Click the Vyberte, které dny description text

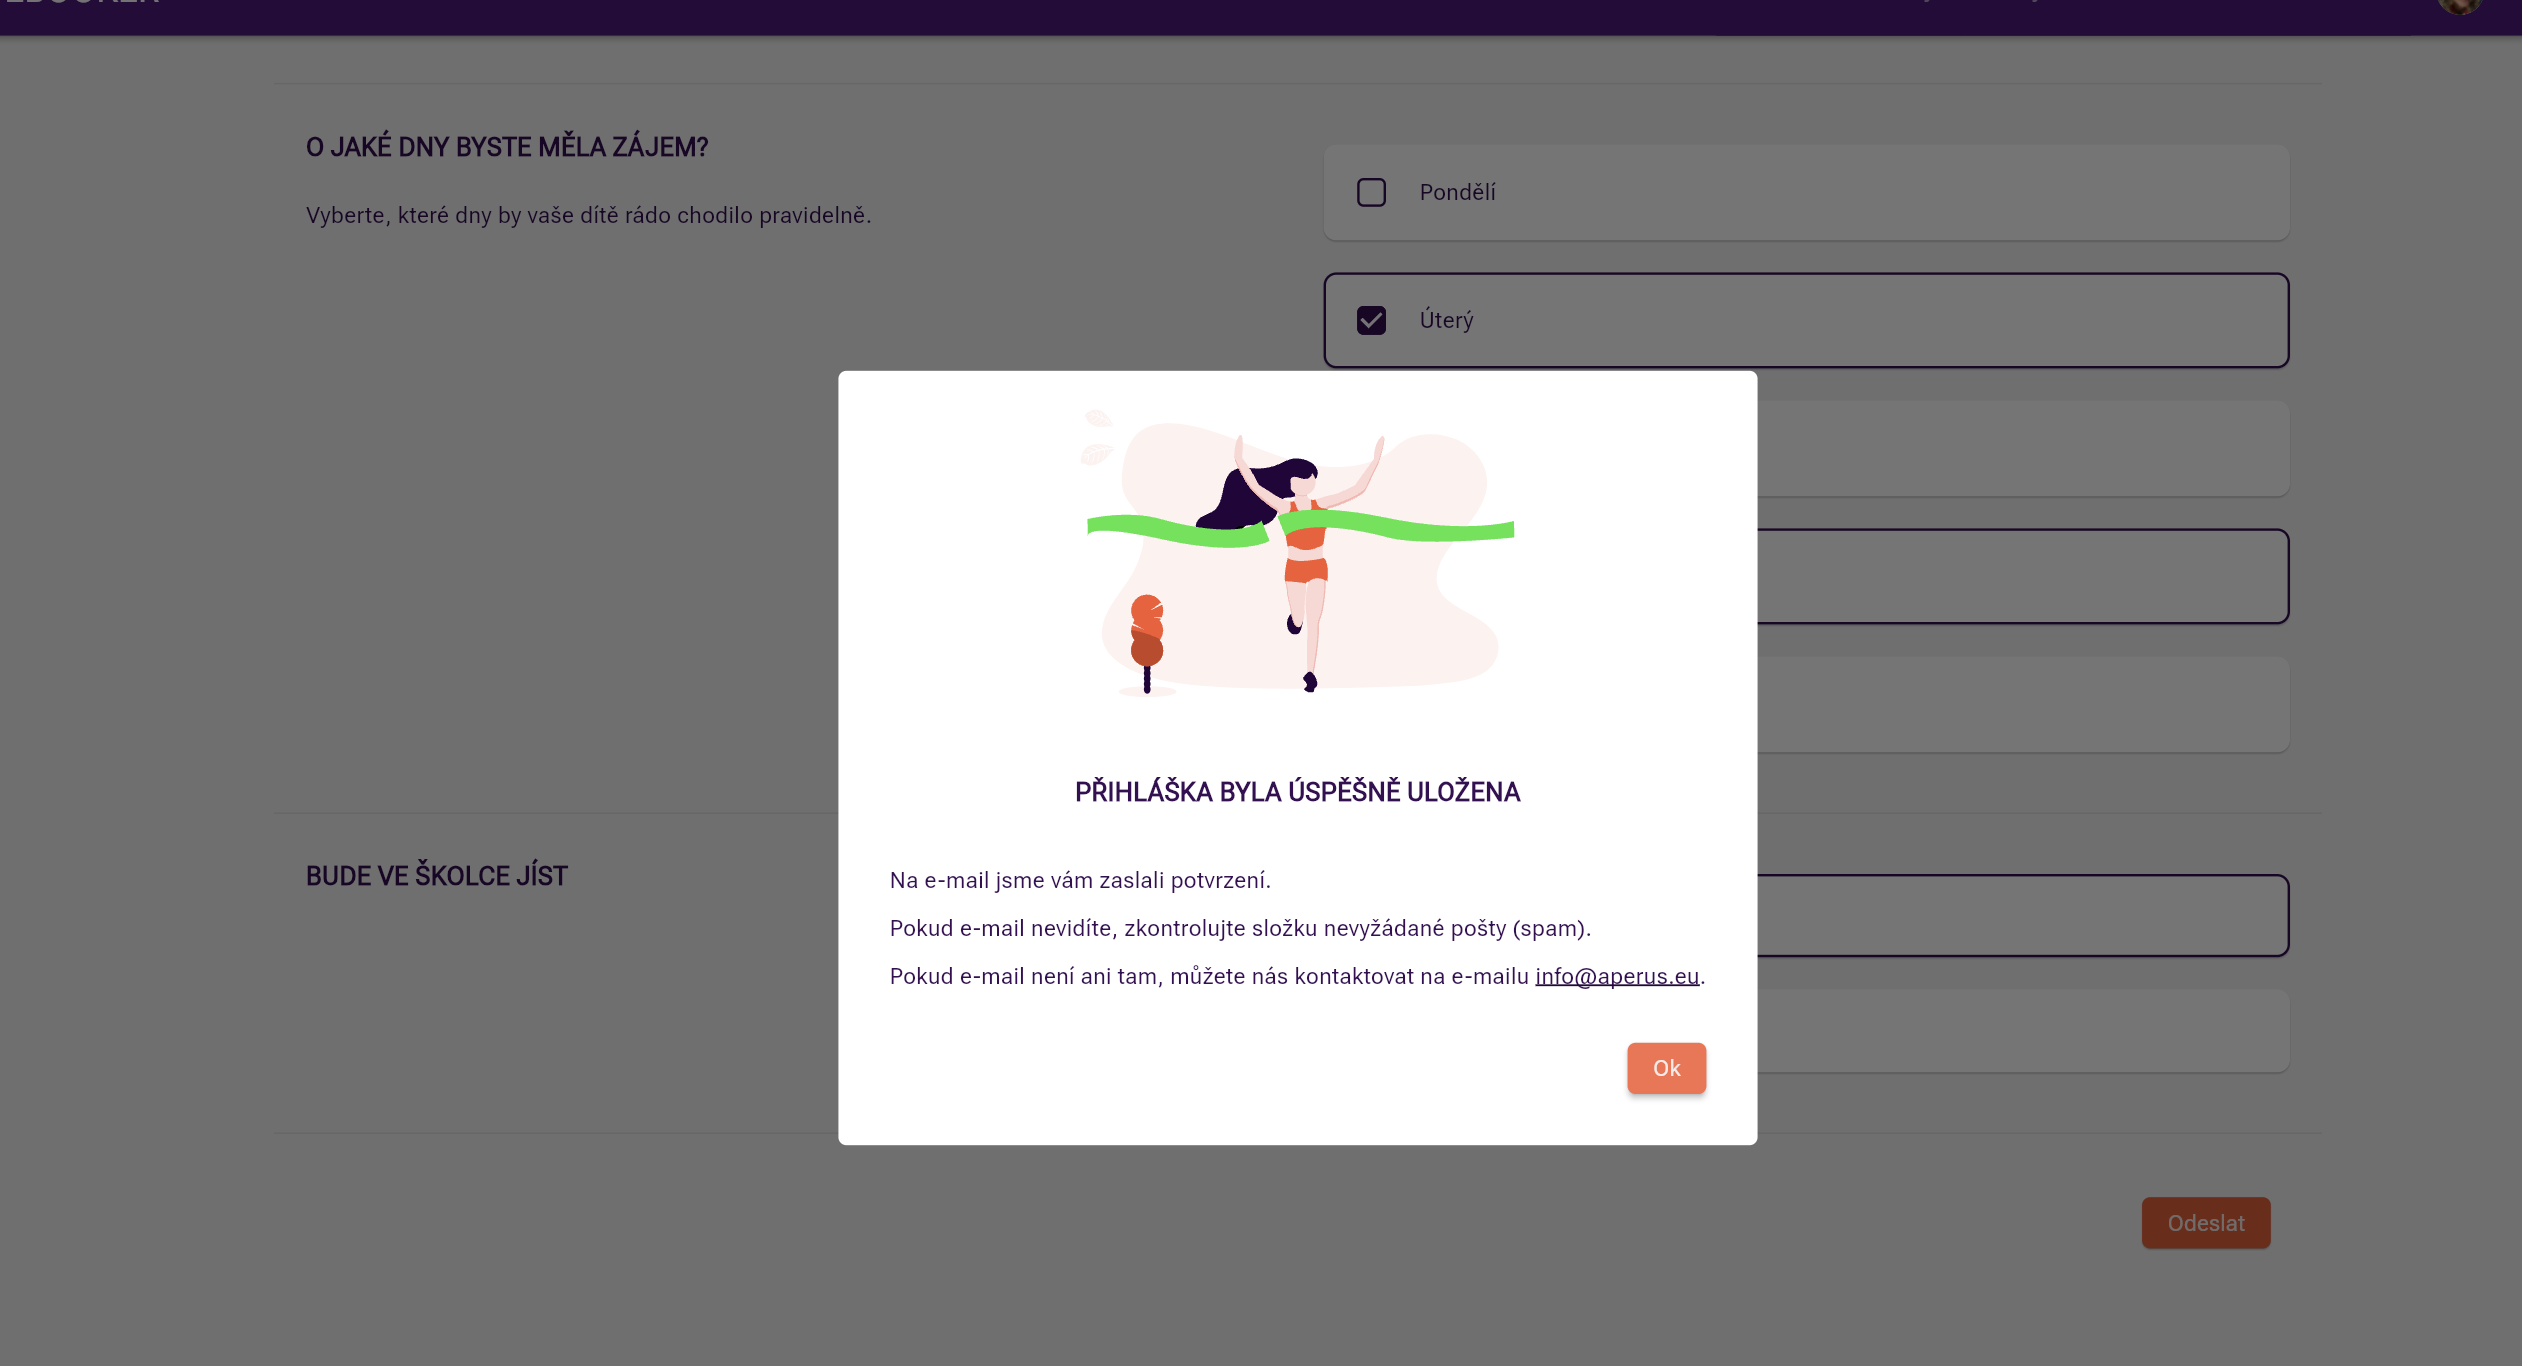589,215
